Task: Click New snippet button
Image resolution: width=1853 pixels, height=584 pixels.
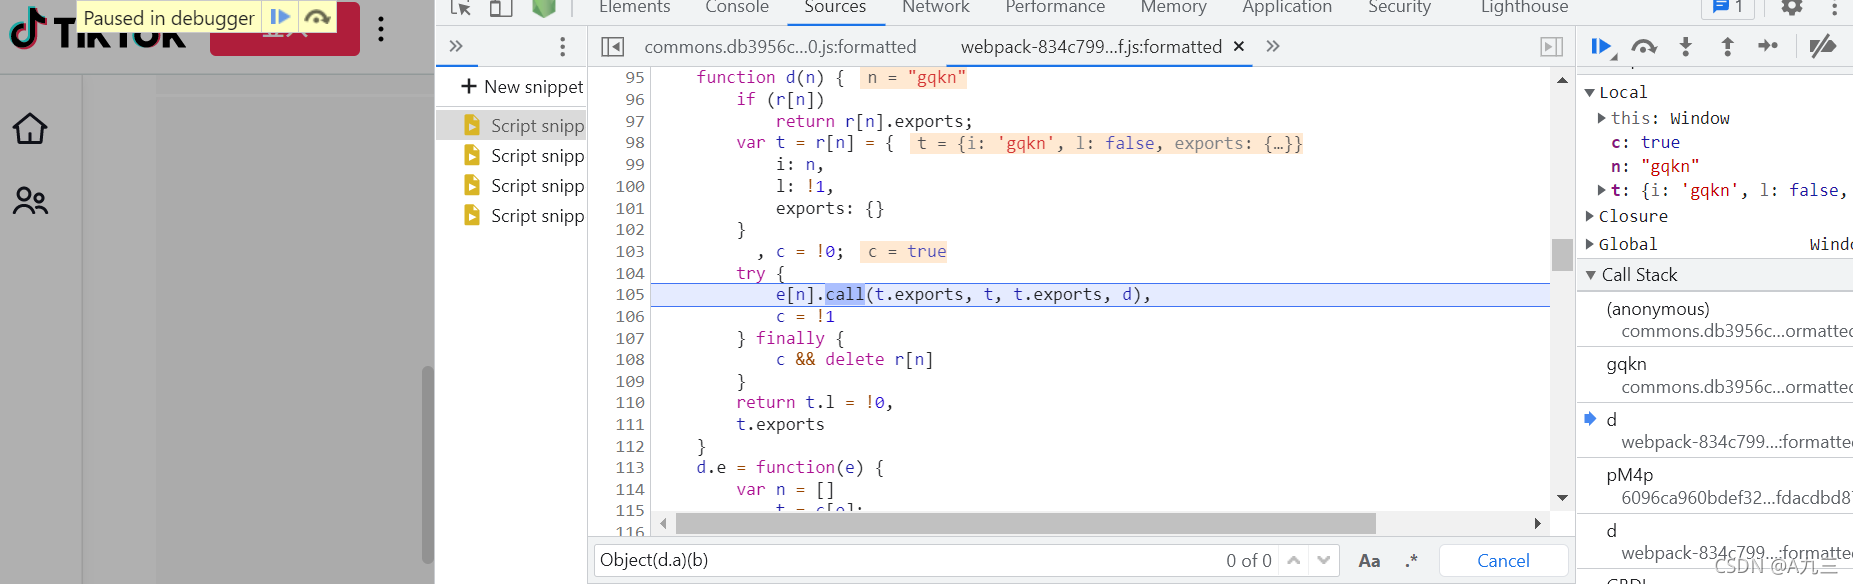Action: pos(522,87)
